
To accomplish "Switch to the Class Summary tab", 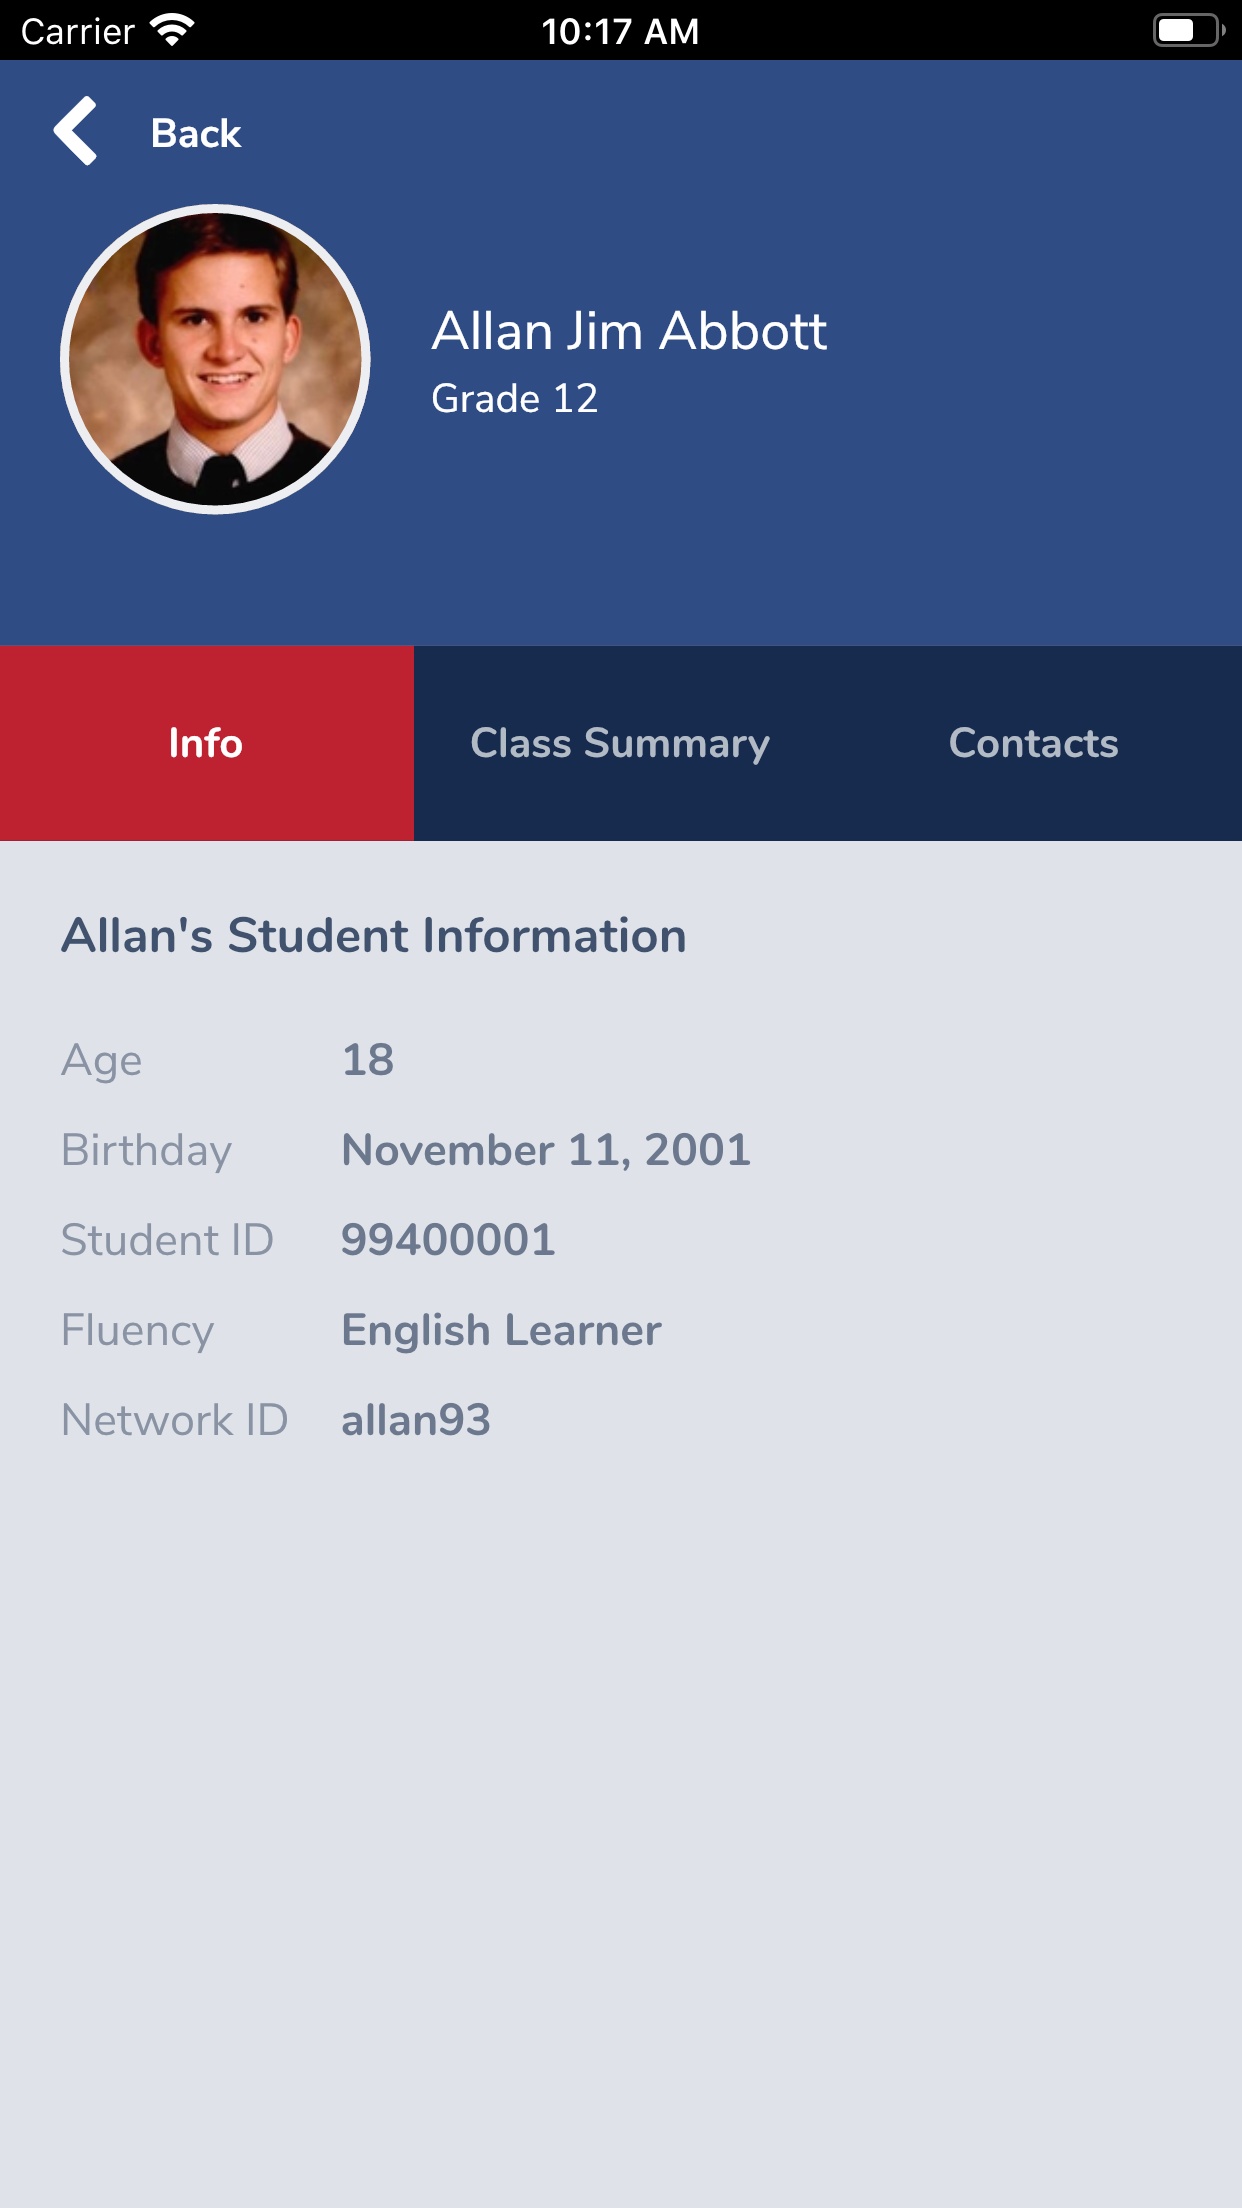I will coord(620,743).
